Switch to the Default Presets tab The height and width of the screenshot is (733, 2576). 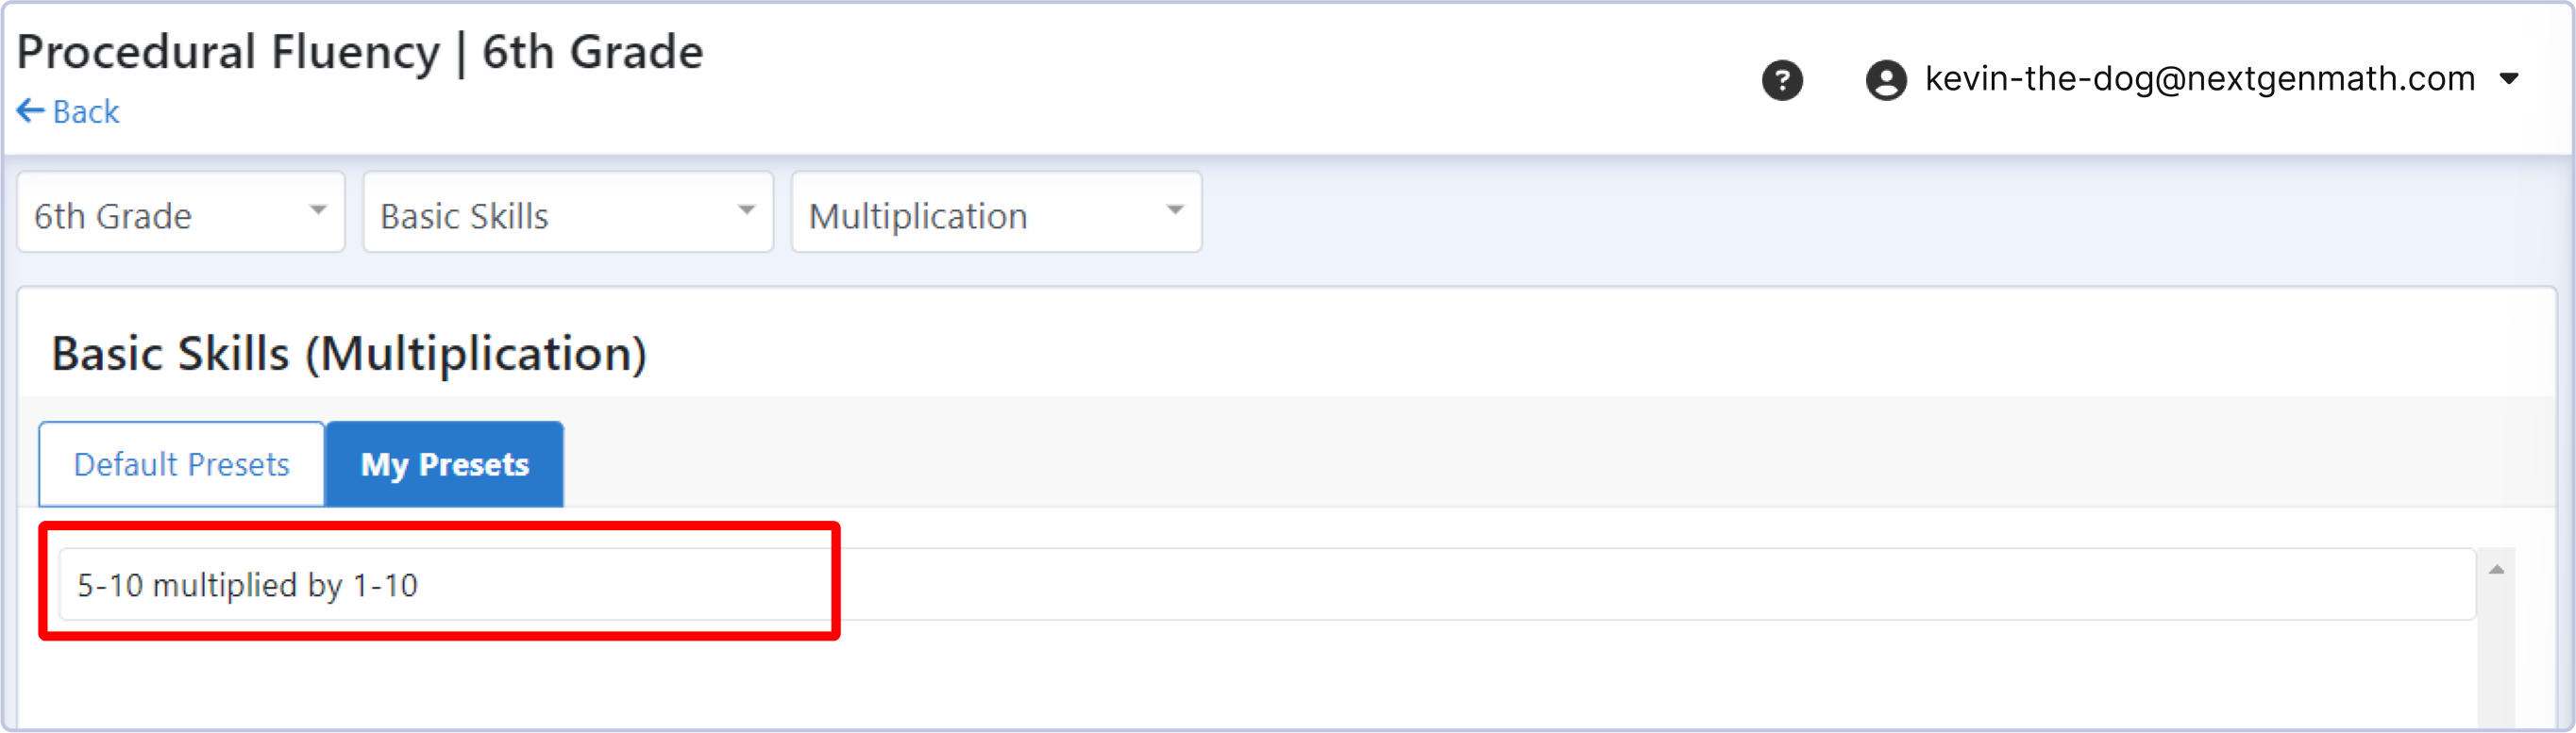(x=182, y=465)
